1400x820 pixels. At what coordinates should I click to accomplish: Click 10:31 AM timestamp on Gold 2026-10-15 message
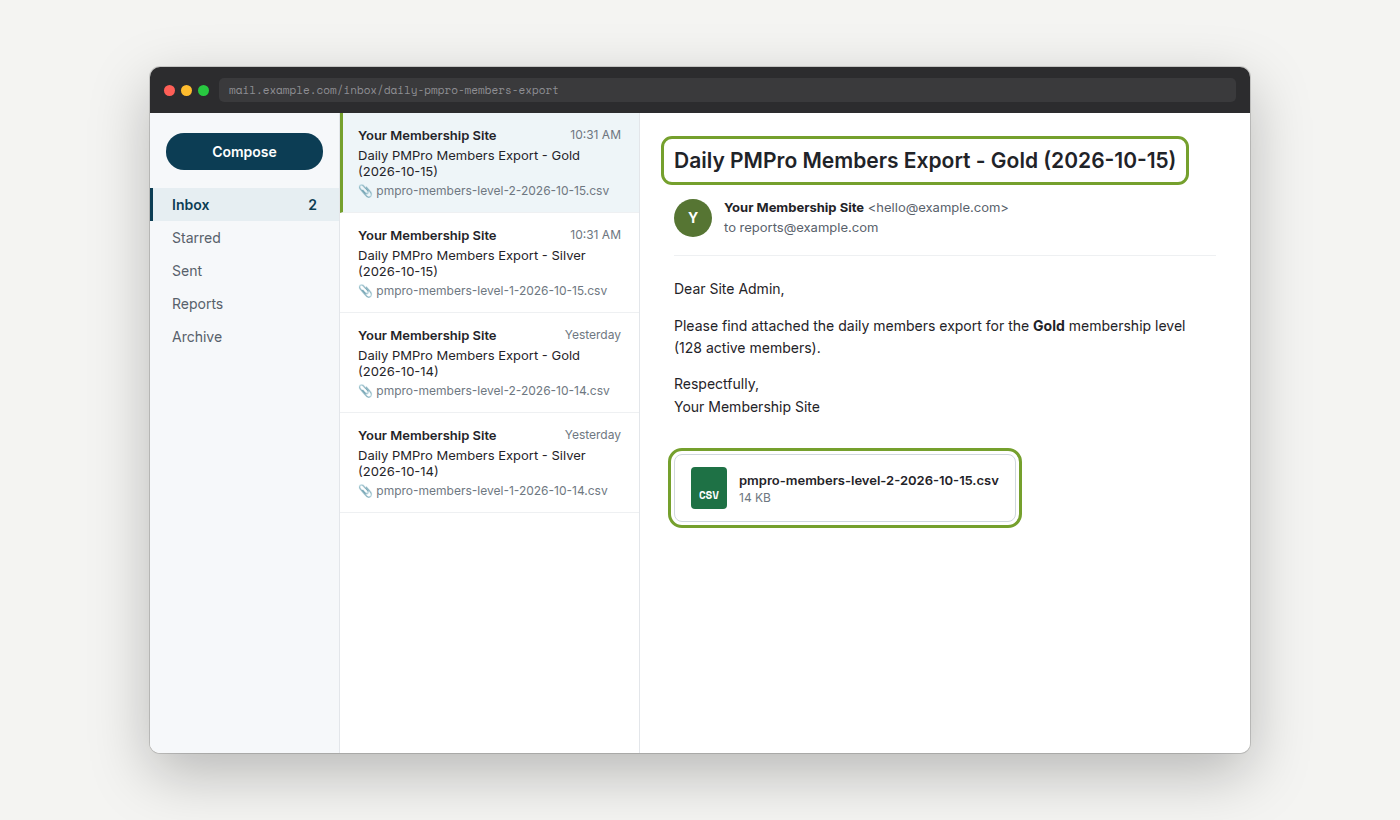(595, 135)
